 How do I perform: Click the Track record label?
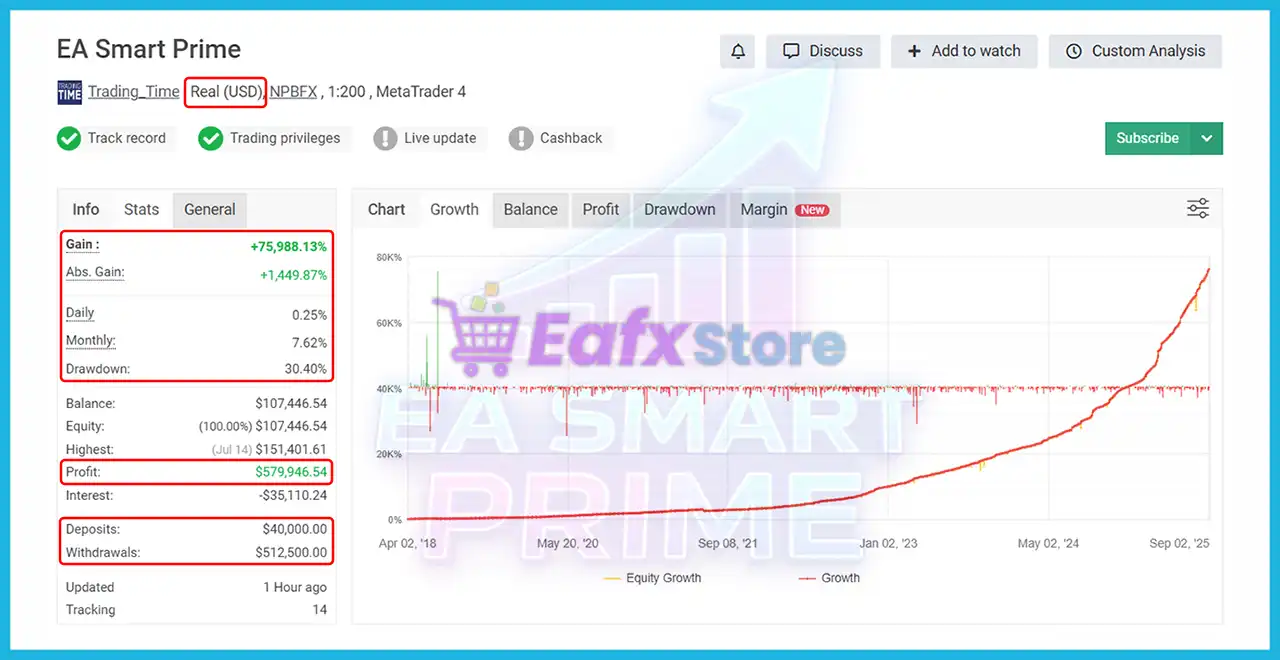(127, 138)
